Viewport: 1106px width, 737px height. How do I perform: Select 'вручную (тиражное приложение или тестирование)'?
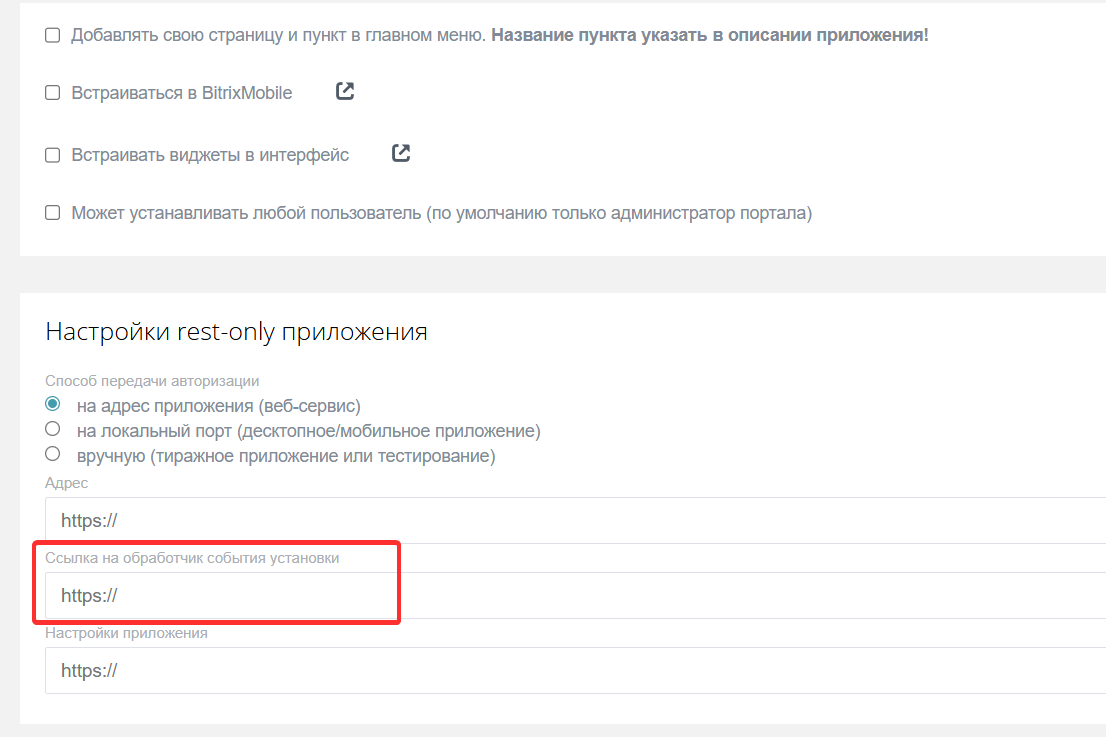[x=51, y=453]
